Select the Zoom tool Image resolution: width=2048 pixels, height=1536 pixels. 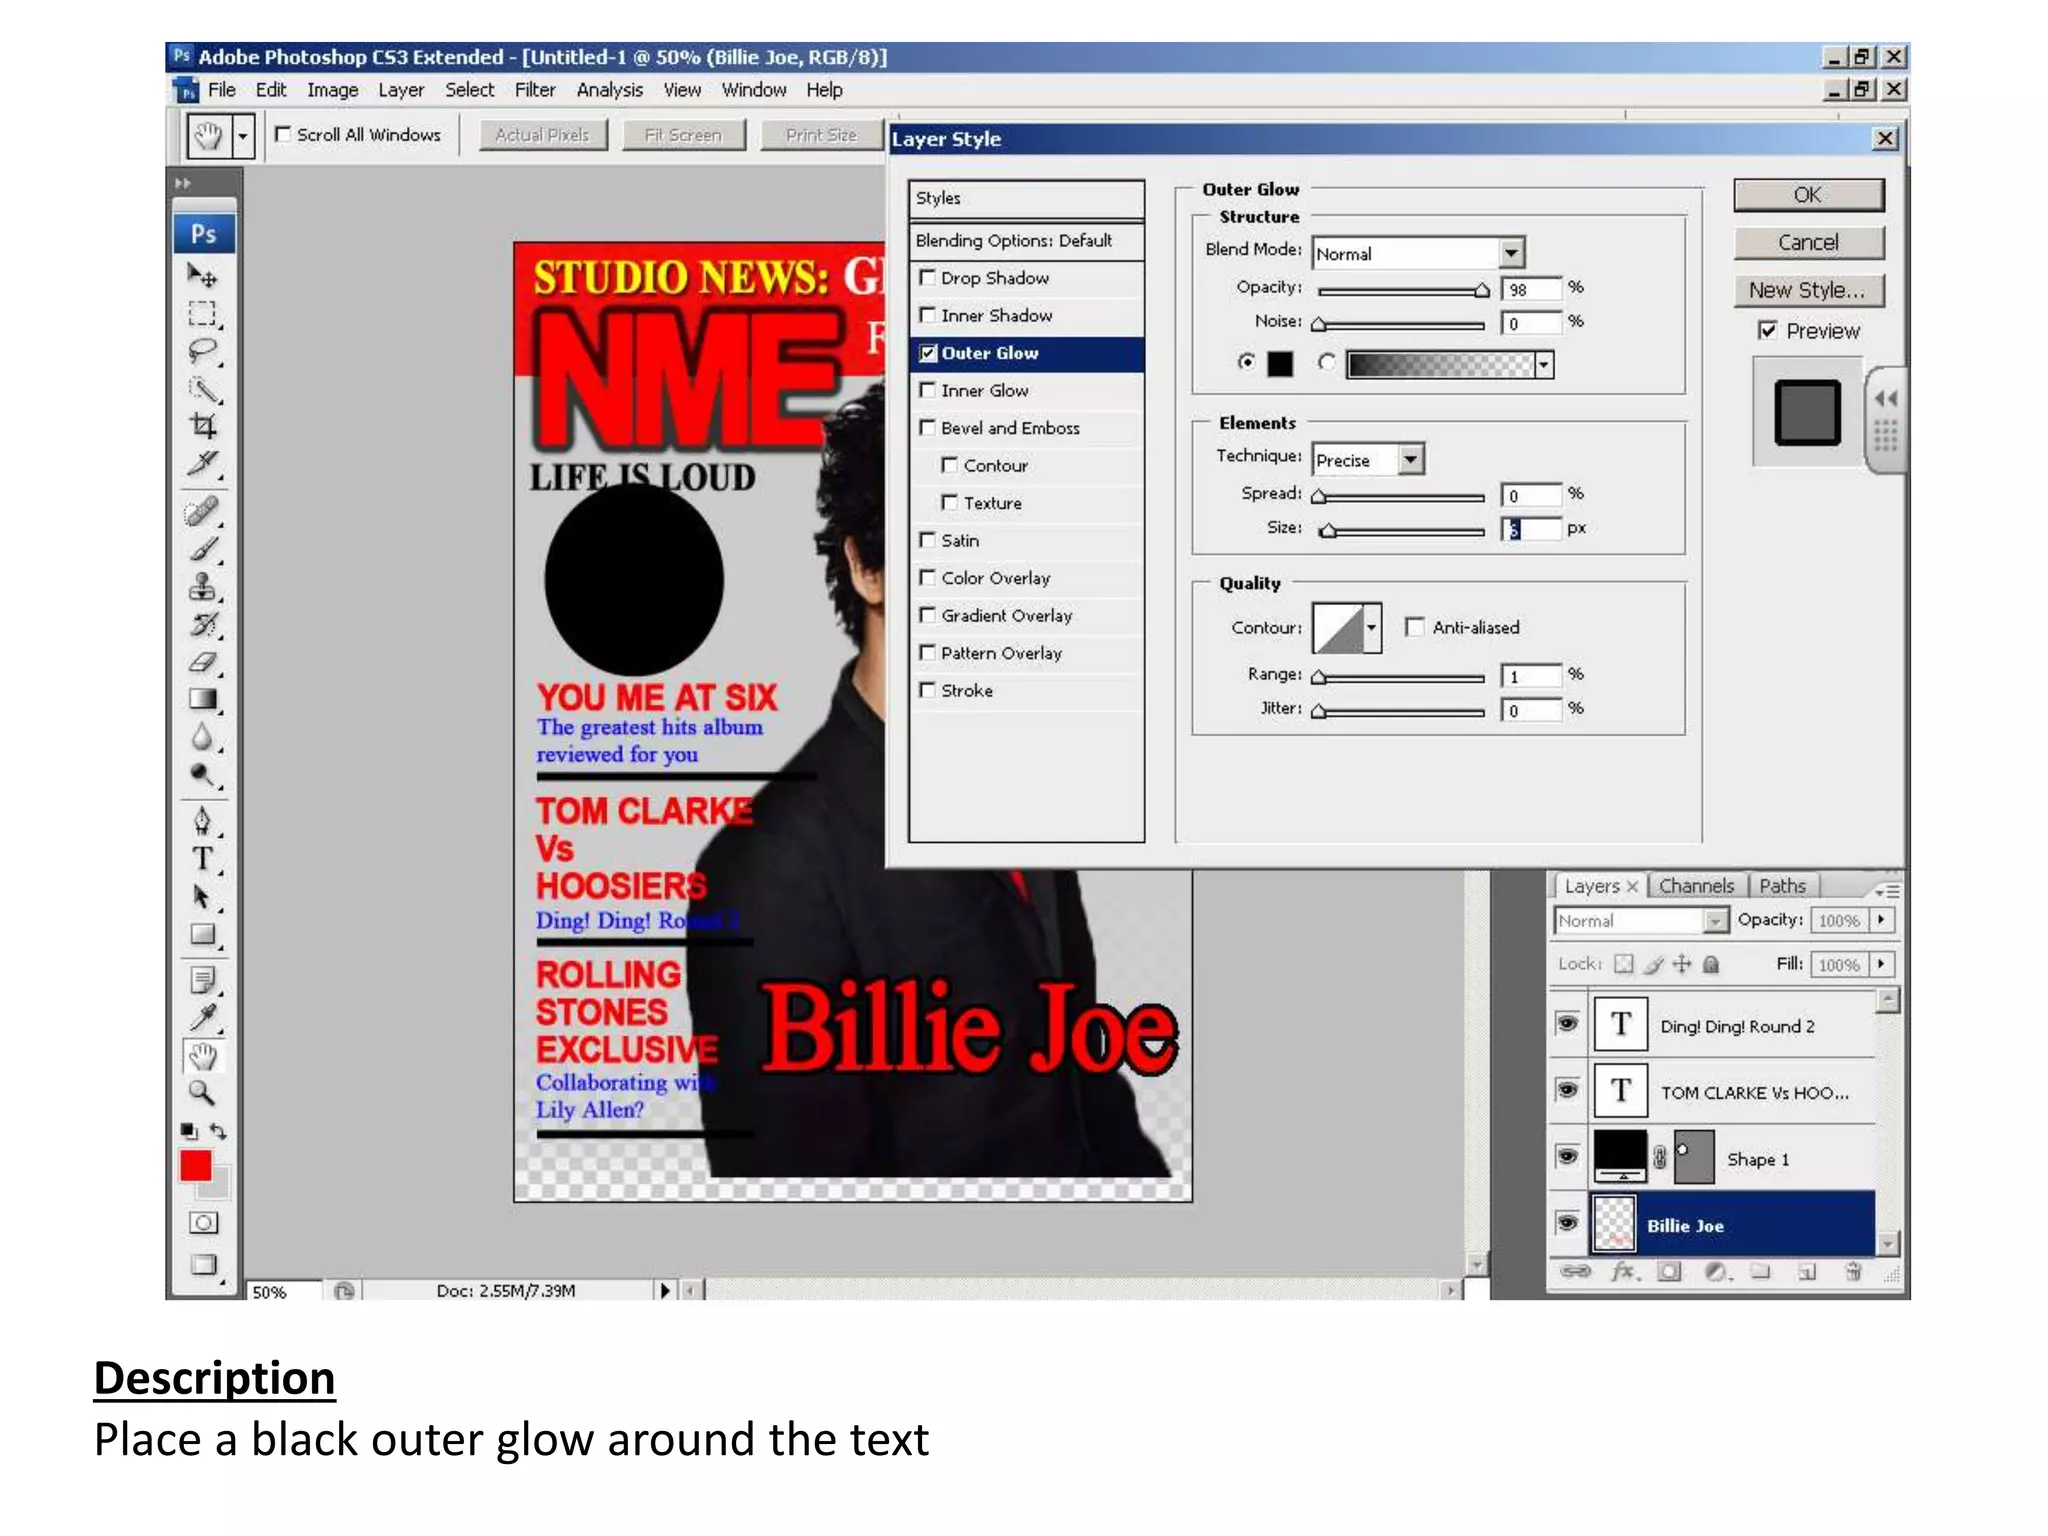(x=203, y=1093)
